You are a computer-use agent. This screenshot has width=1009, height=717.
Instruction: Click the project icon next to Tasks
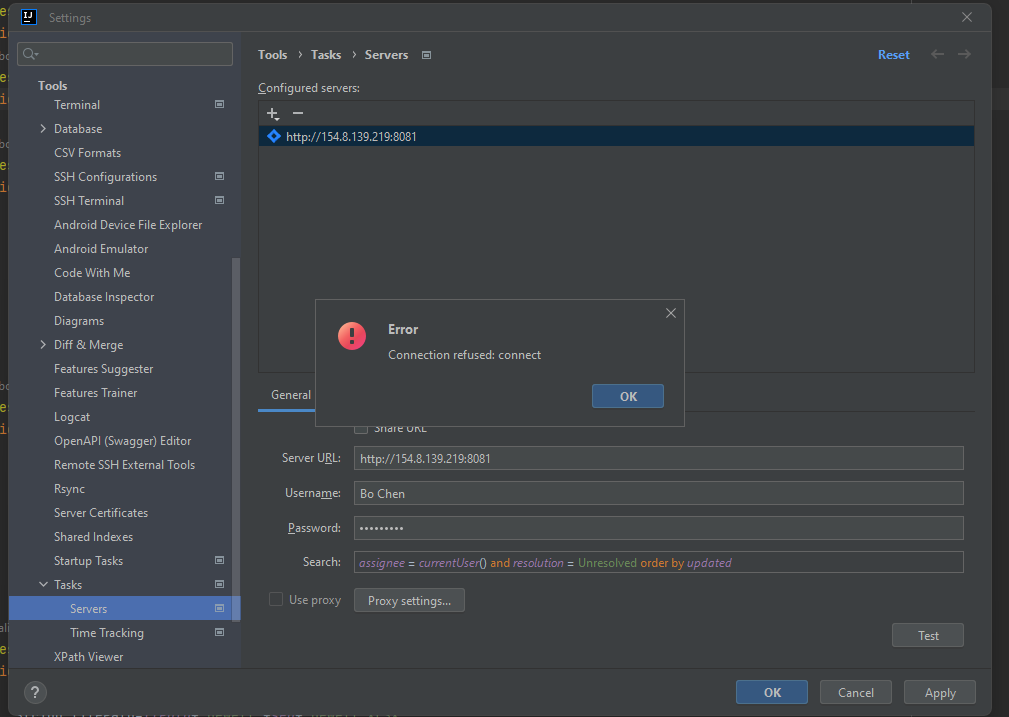tap(219, 584)
